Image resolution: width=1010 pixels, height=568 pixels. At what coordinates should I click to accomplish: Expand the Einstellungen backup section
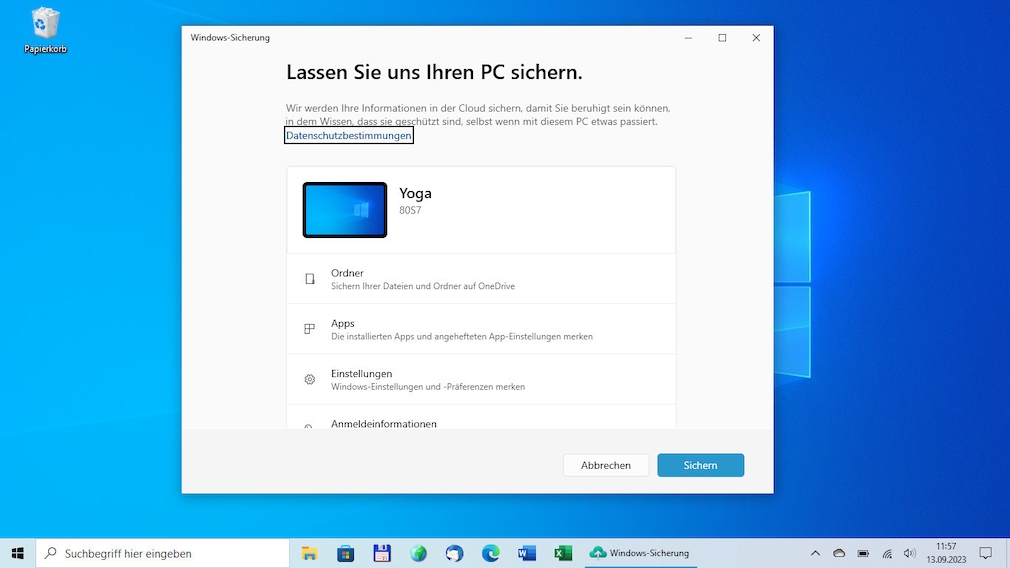click(480, 379)
